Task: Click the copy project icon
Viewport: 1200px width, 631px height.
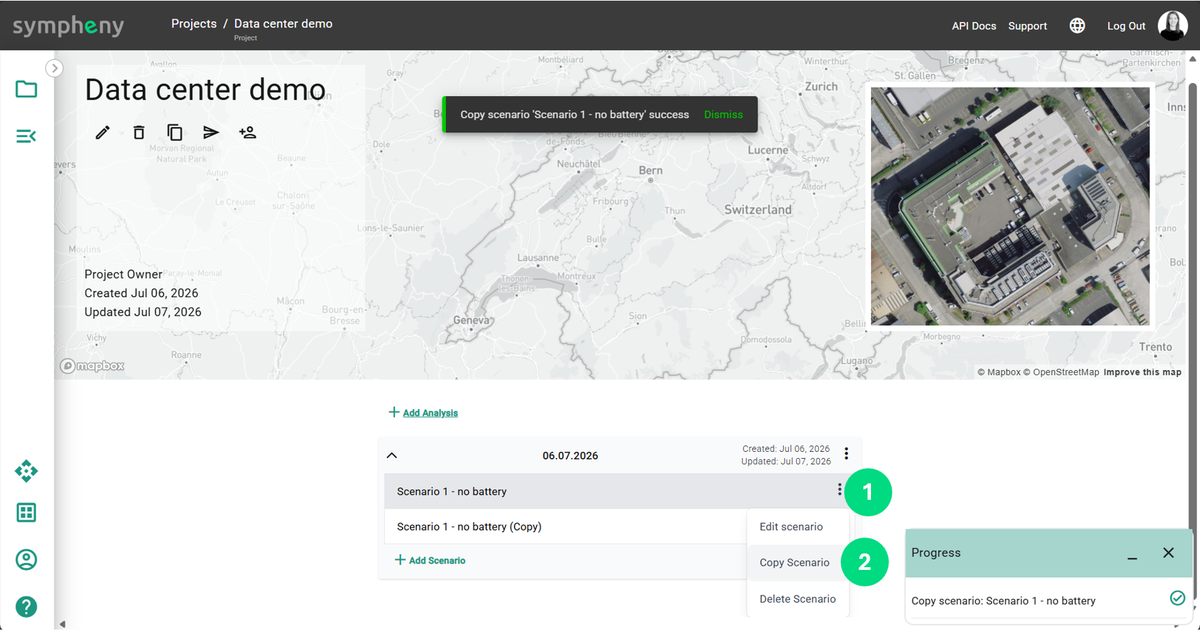Action: (175, 132)
